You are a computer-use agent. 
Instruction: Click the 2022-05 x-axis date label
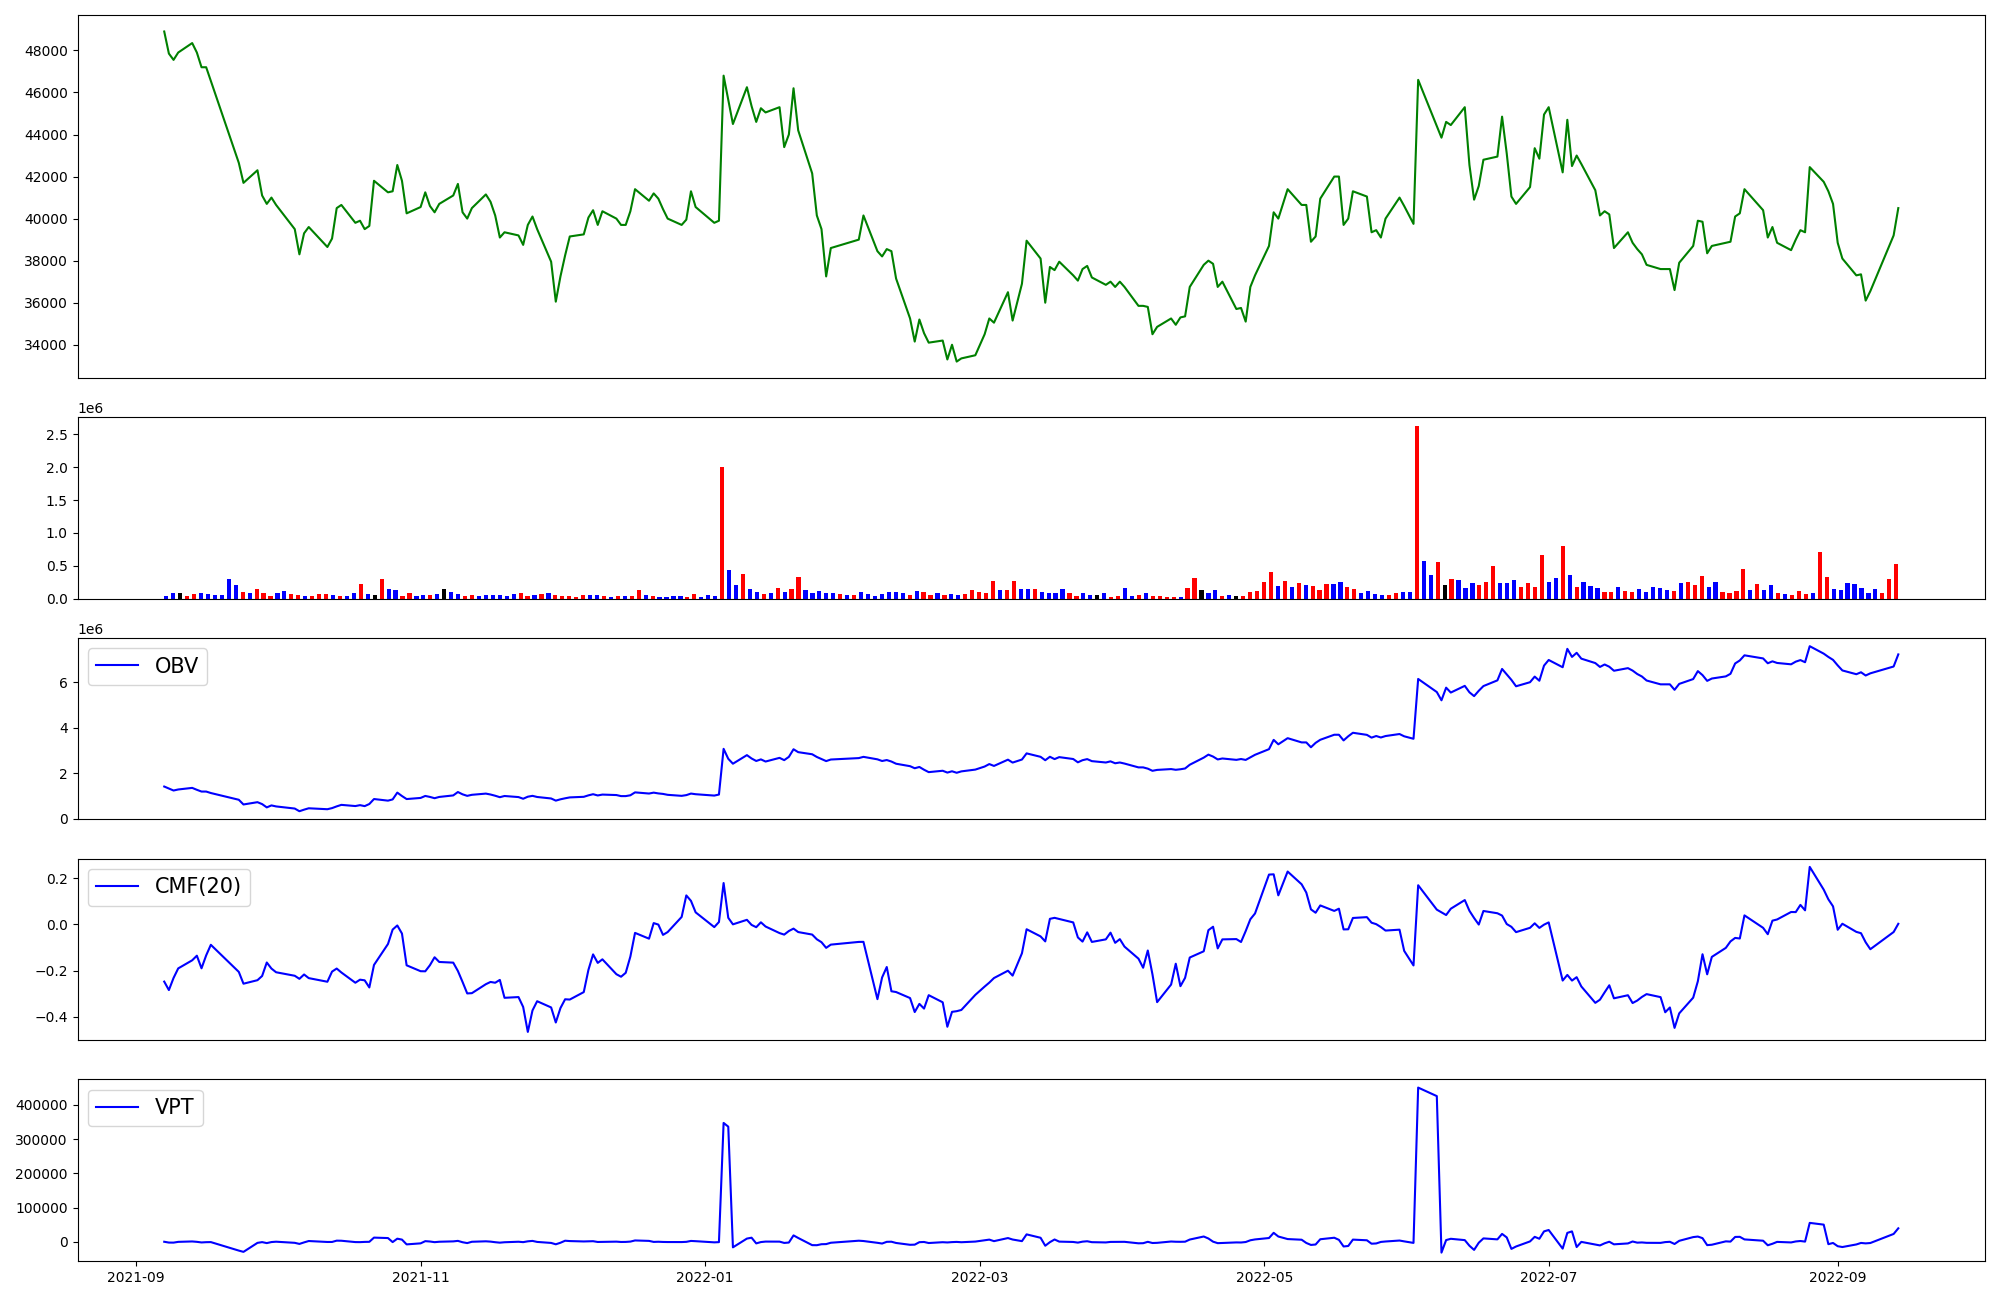[x=1265, y=1277]
